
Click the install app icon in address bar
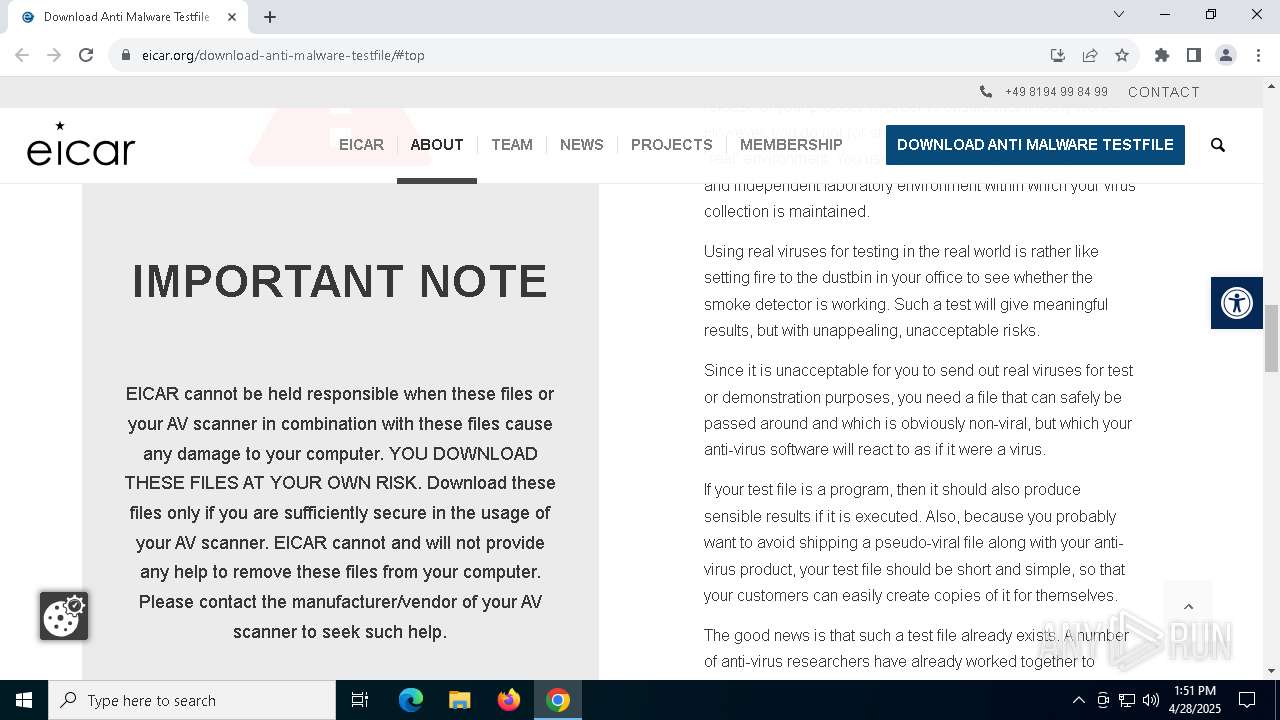tap(1058, 55)
